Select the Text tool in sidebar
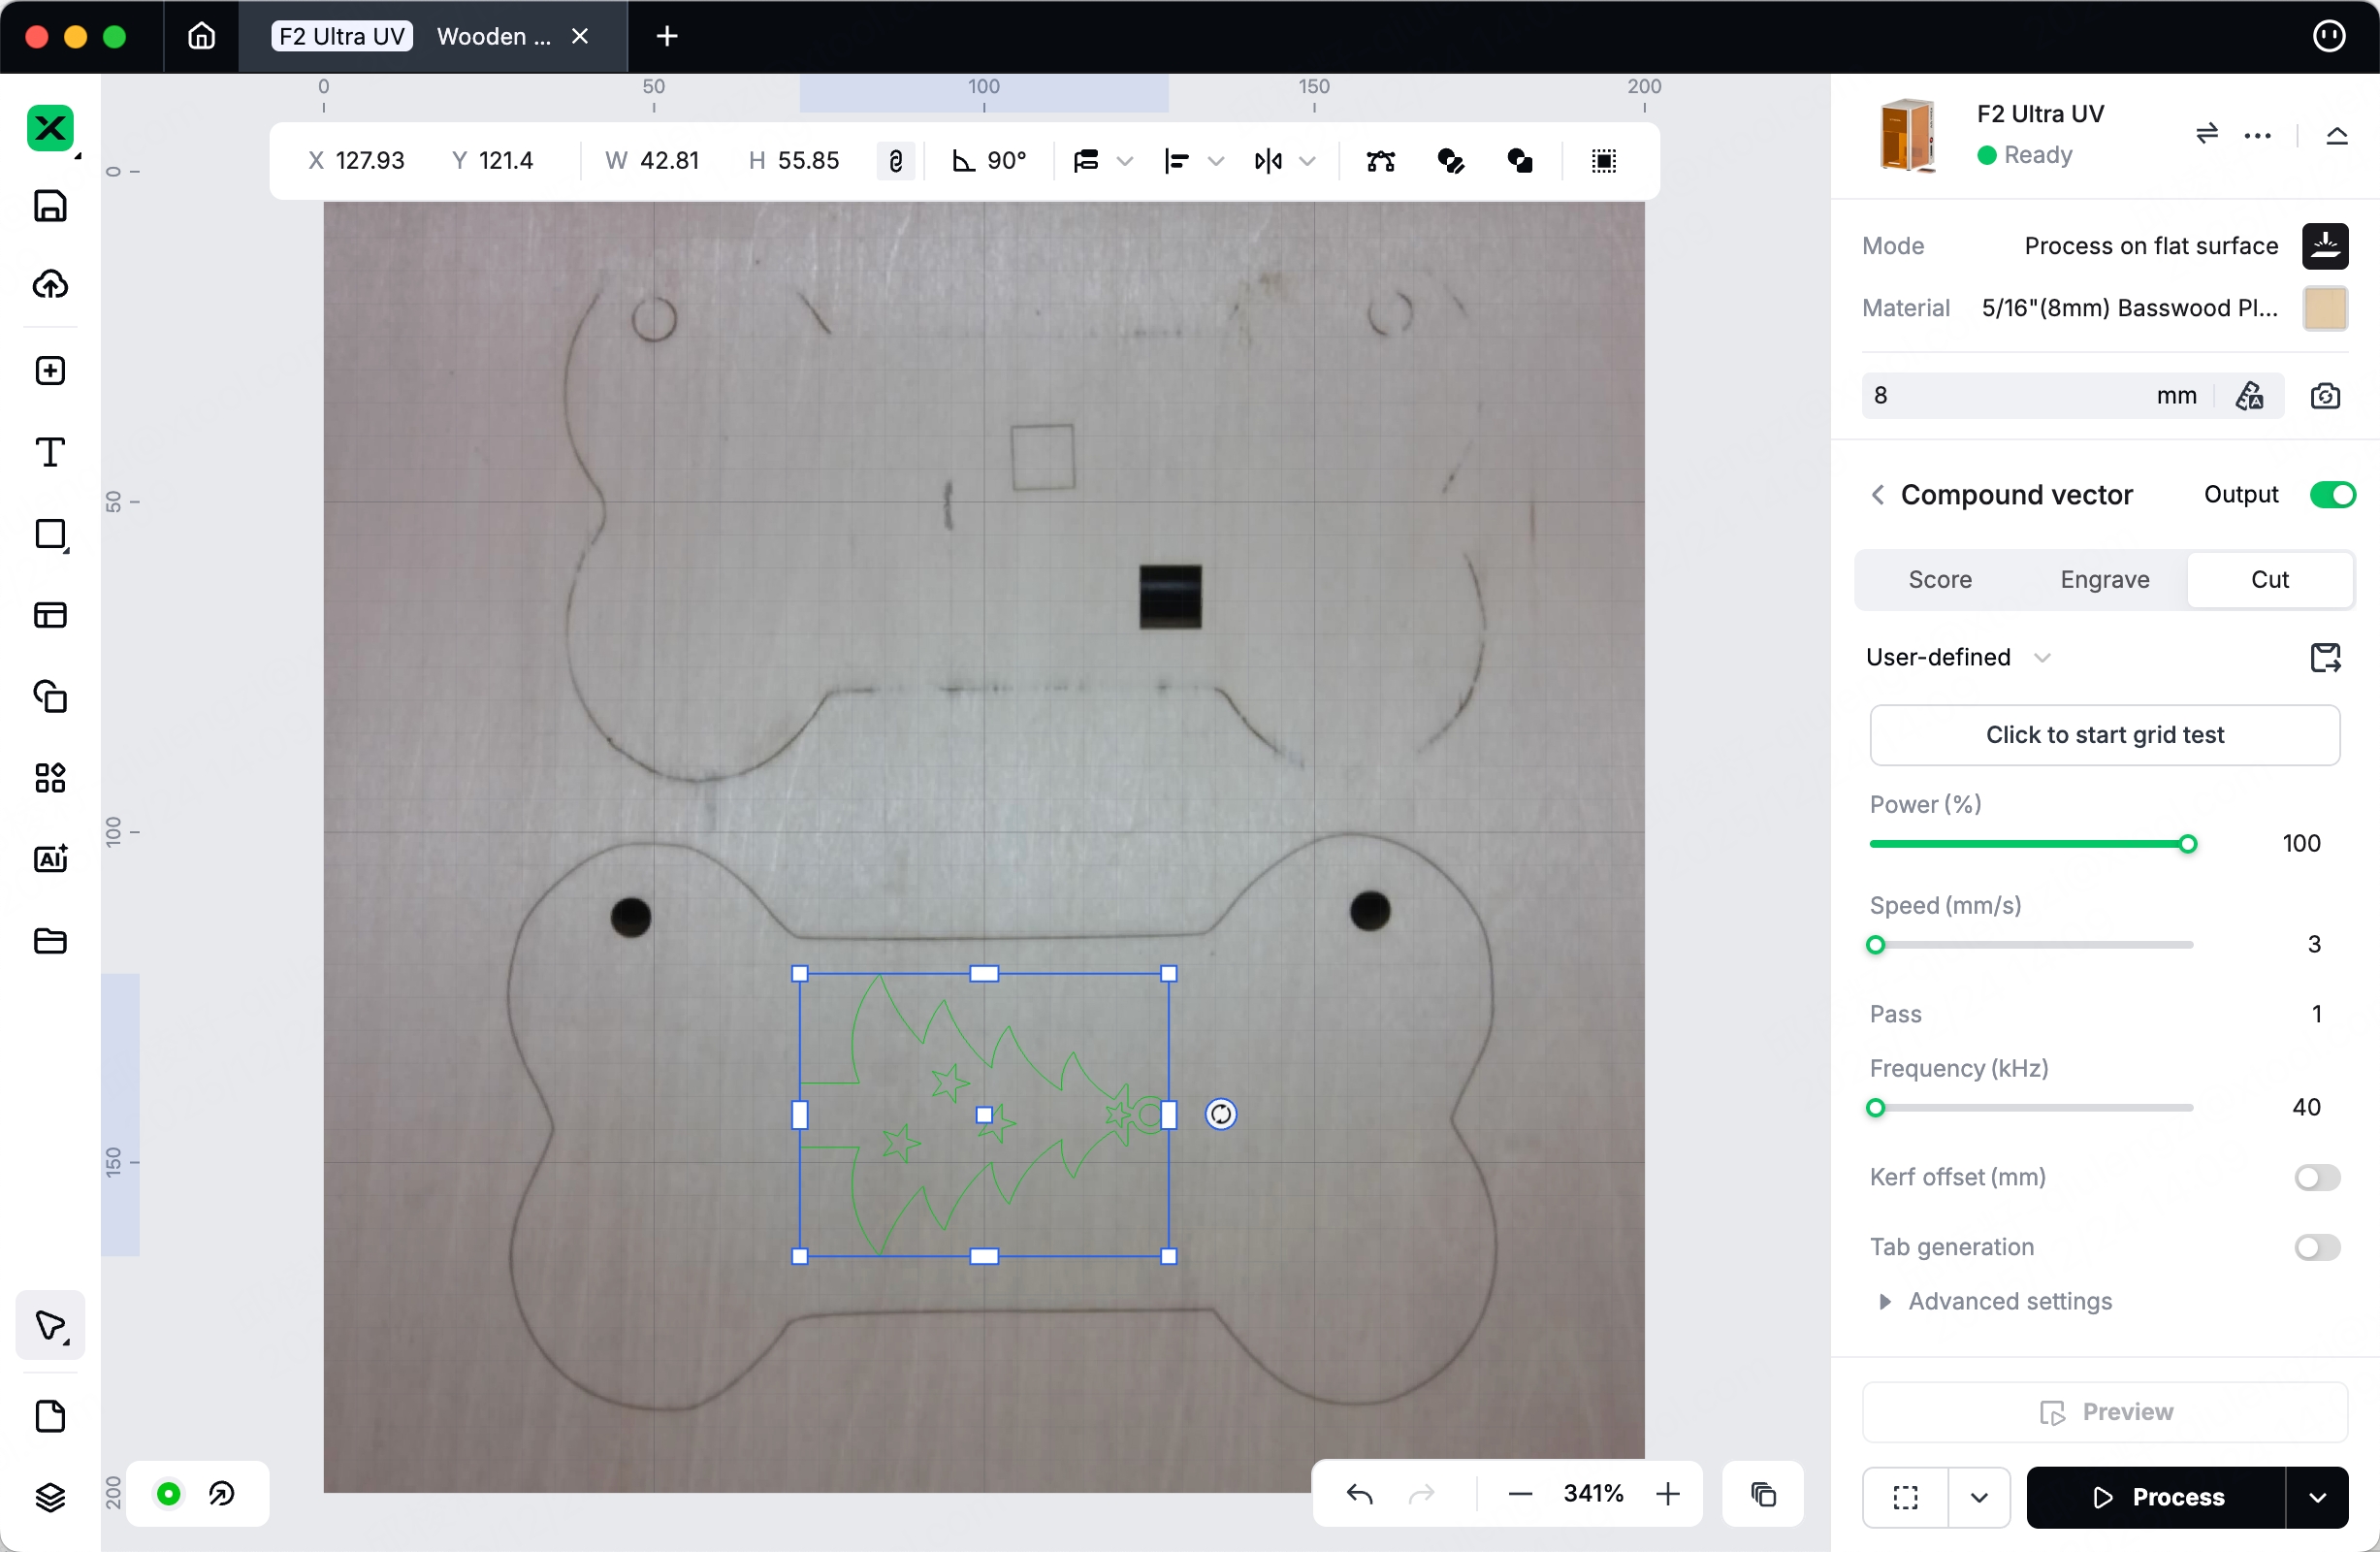This screenshot has width=2380, height=1552. (x=50, y=452)
